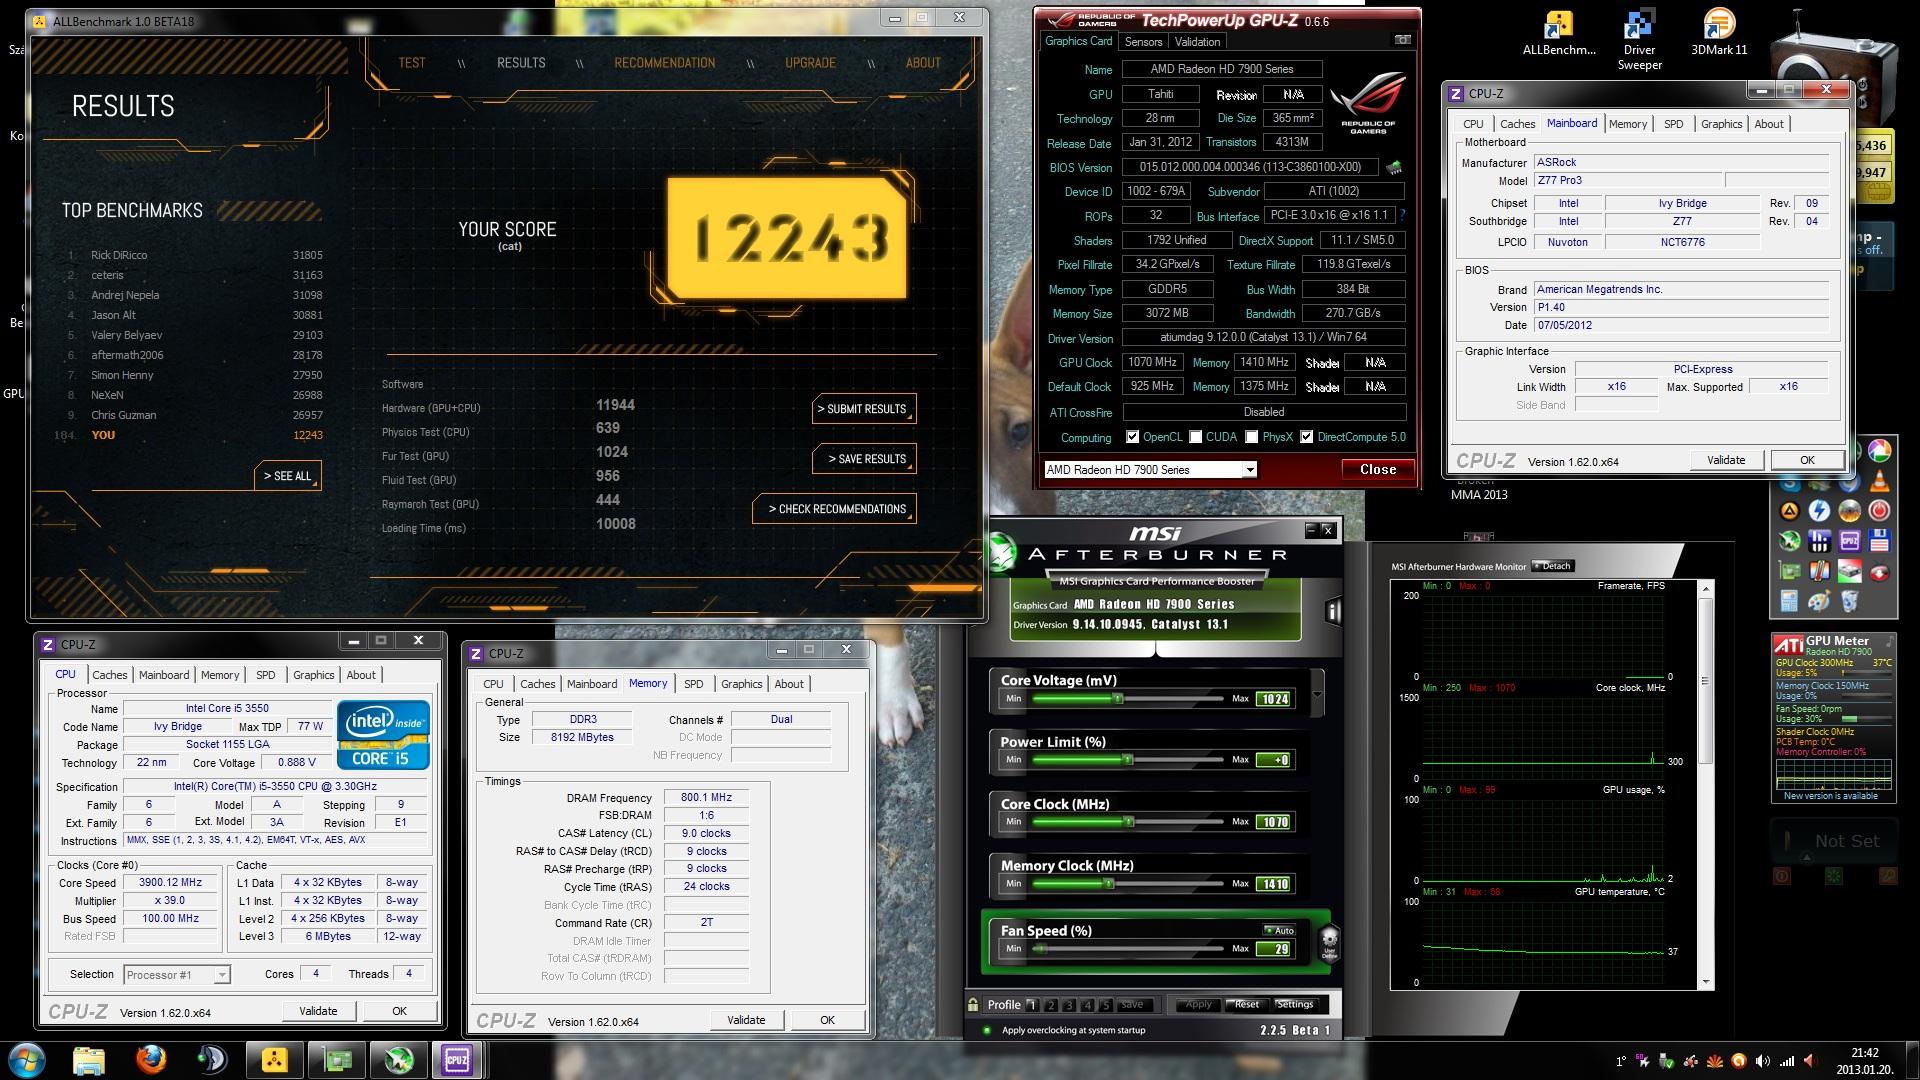Open the Processor #1 selection dropdown
This screenshot has width=1920, height=1080.
coord(222,975)
